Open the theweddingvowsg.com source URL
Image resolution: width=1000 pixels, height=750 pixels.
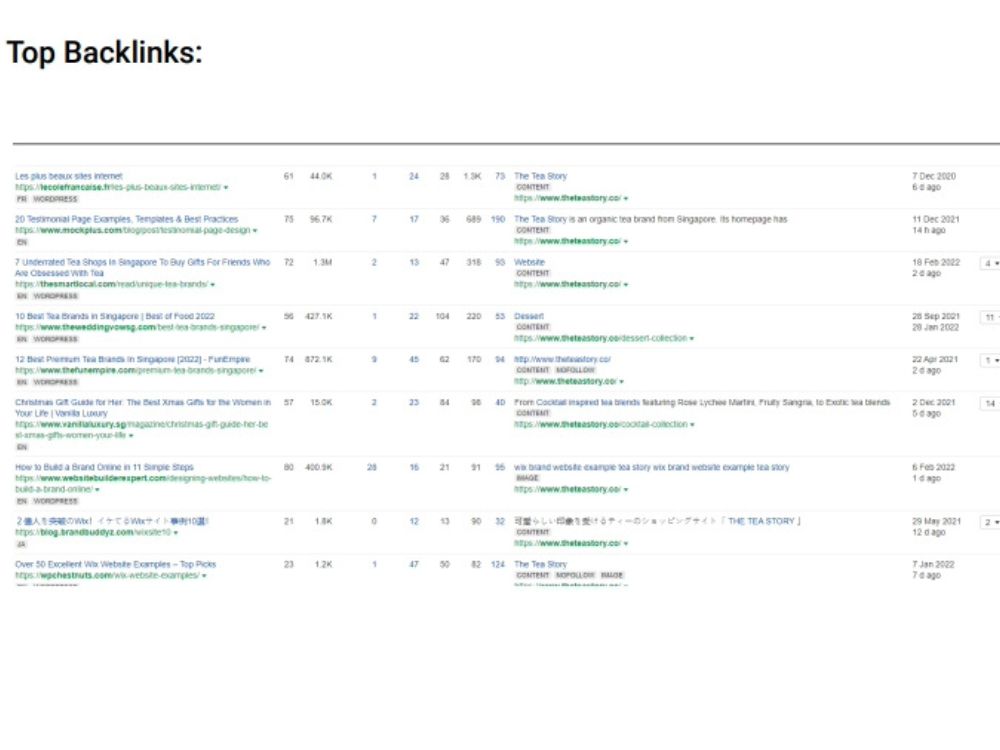tap(136, 327)
